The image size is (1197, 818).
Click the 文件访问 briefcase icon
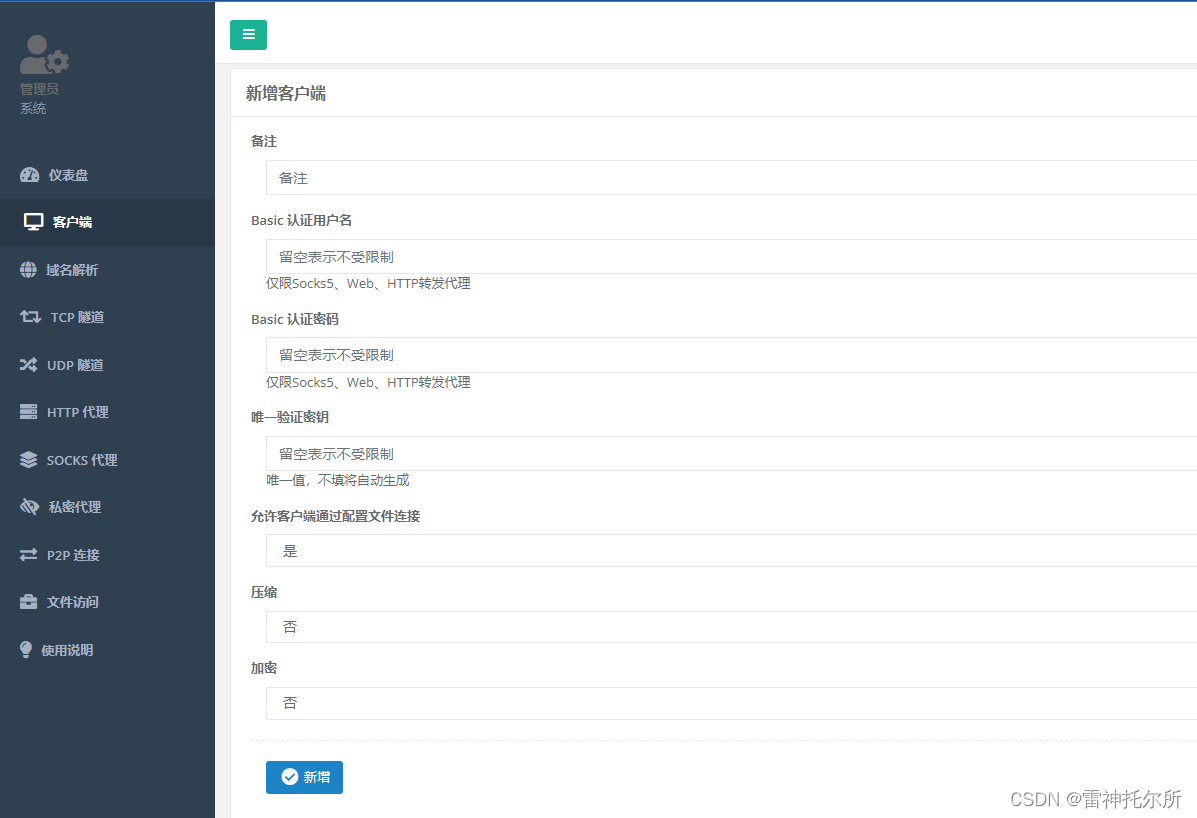tap(27, 601)
